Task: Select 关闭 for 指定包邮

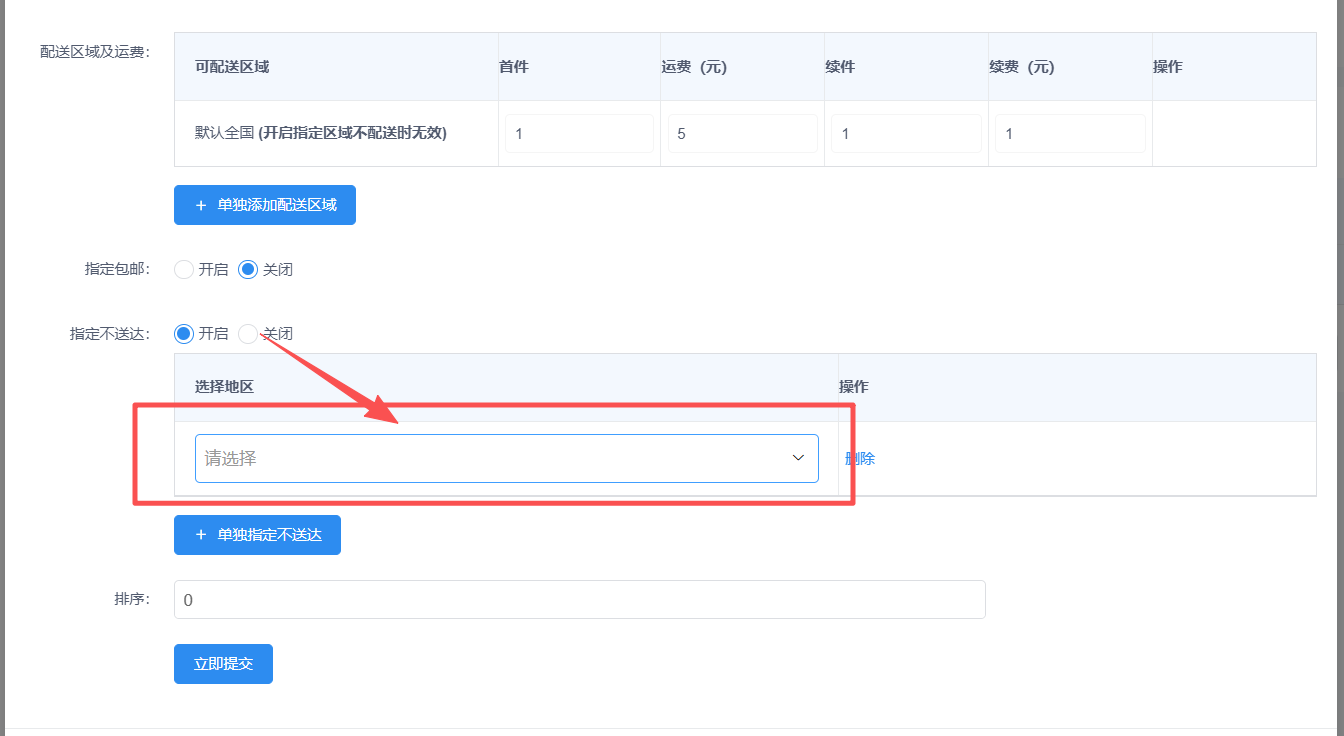Action: (x=248, y=269)
